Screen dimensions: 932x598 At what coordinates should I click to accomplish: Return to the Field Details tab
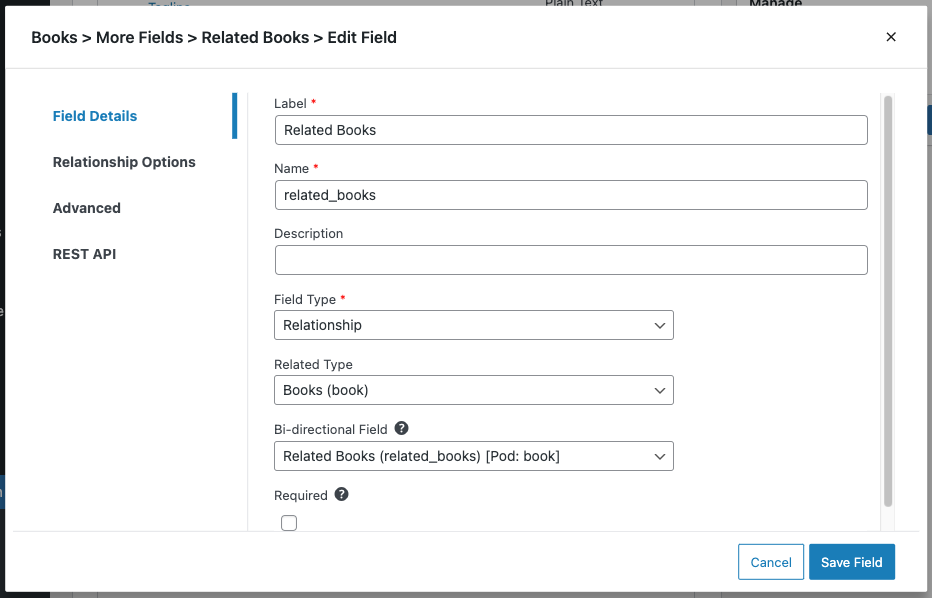point(94,116)
